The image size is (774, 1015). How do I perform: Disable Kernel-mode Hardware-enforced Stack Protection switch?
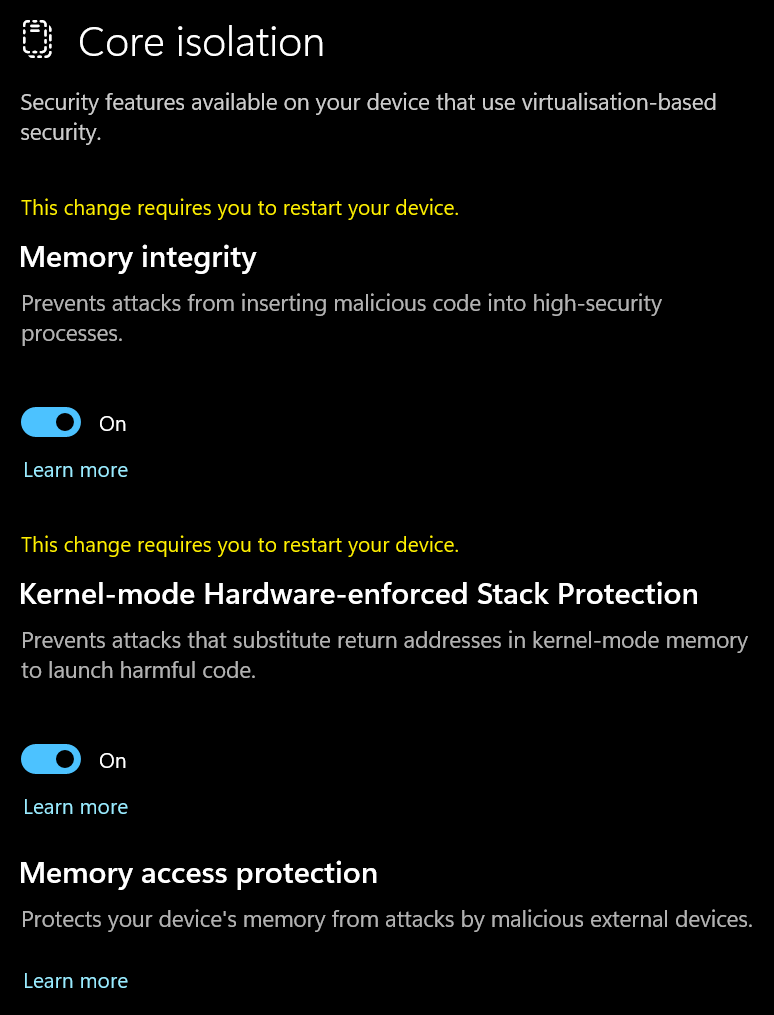(x=51, y=760)
